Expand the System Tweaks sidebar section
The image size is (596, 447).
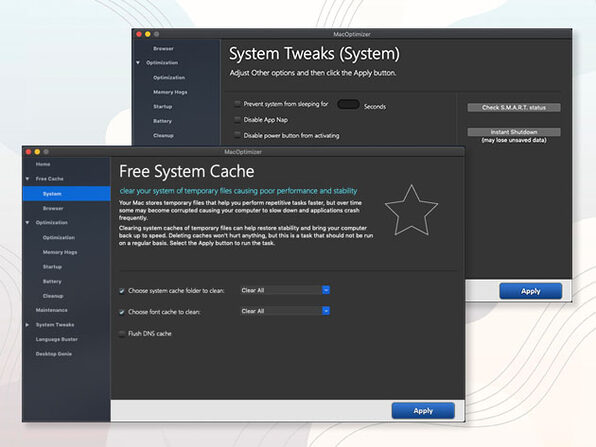tap(27, 325)
